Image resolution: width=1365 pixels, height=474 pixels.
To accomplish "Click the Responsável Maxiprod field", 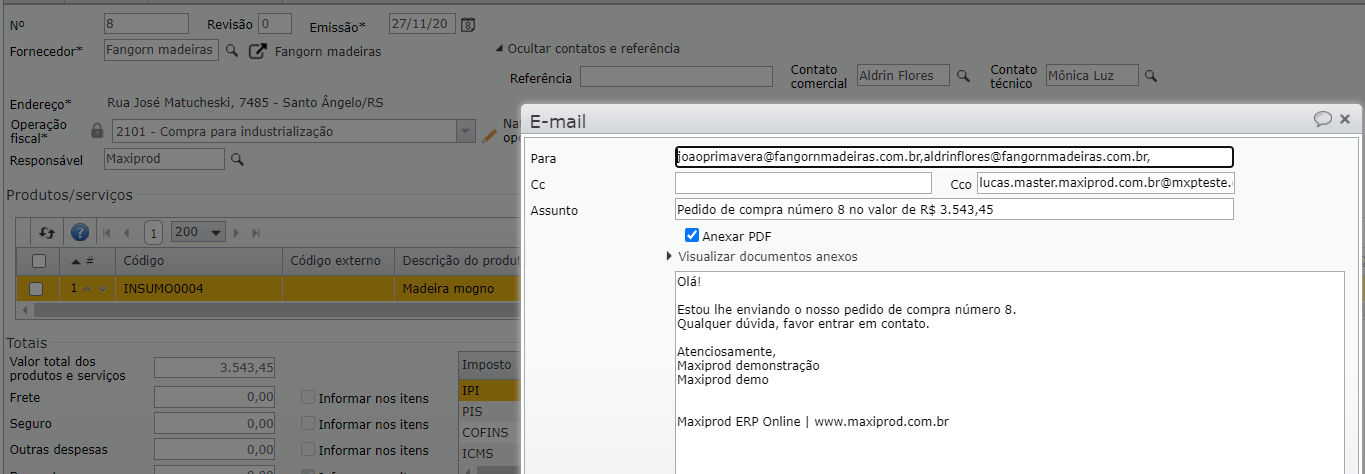I will (x=165, y=159).
